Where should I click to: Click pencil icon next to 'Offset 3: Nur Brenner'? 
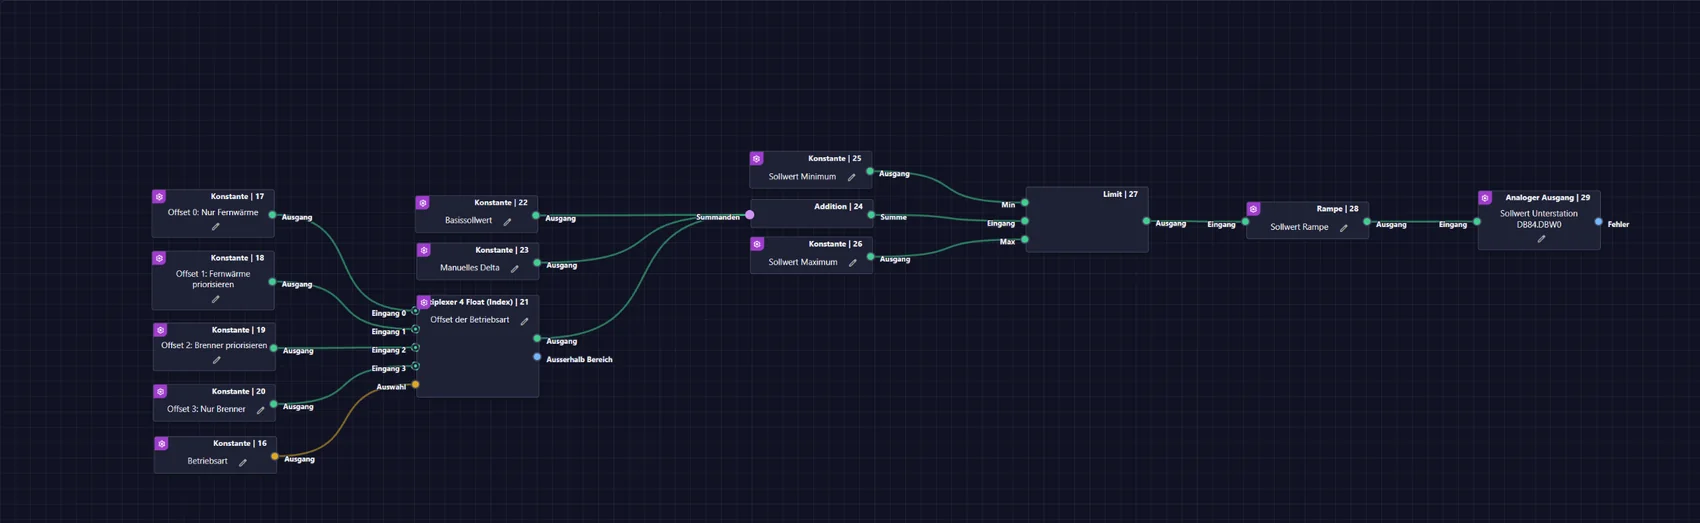(x=260, y=410)
